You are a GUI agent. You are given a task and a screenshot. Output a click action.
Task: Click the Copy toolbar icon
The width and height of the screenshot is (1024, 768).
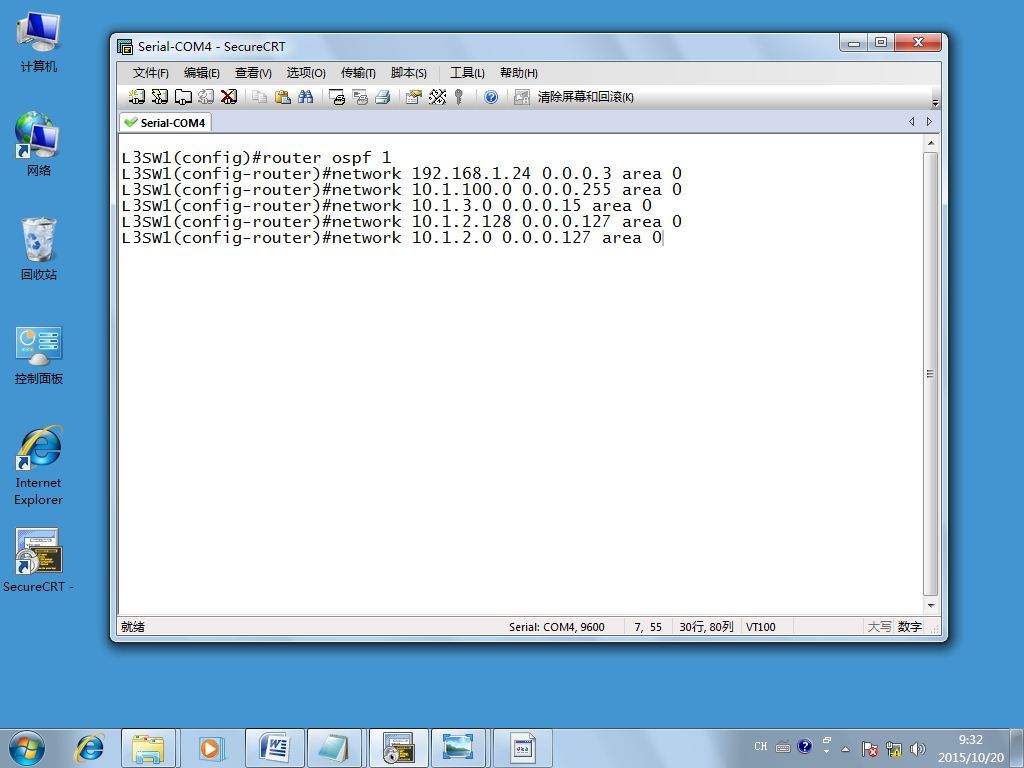point(259,97)
